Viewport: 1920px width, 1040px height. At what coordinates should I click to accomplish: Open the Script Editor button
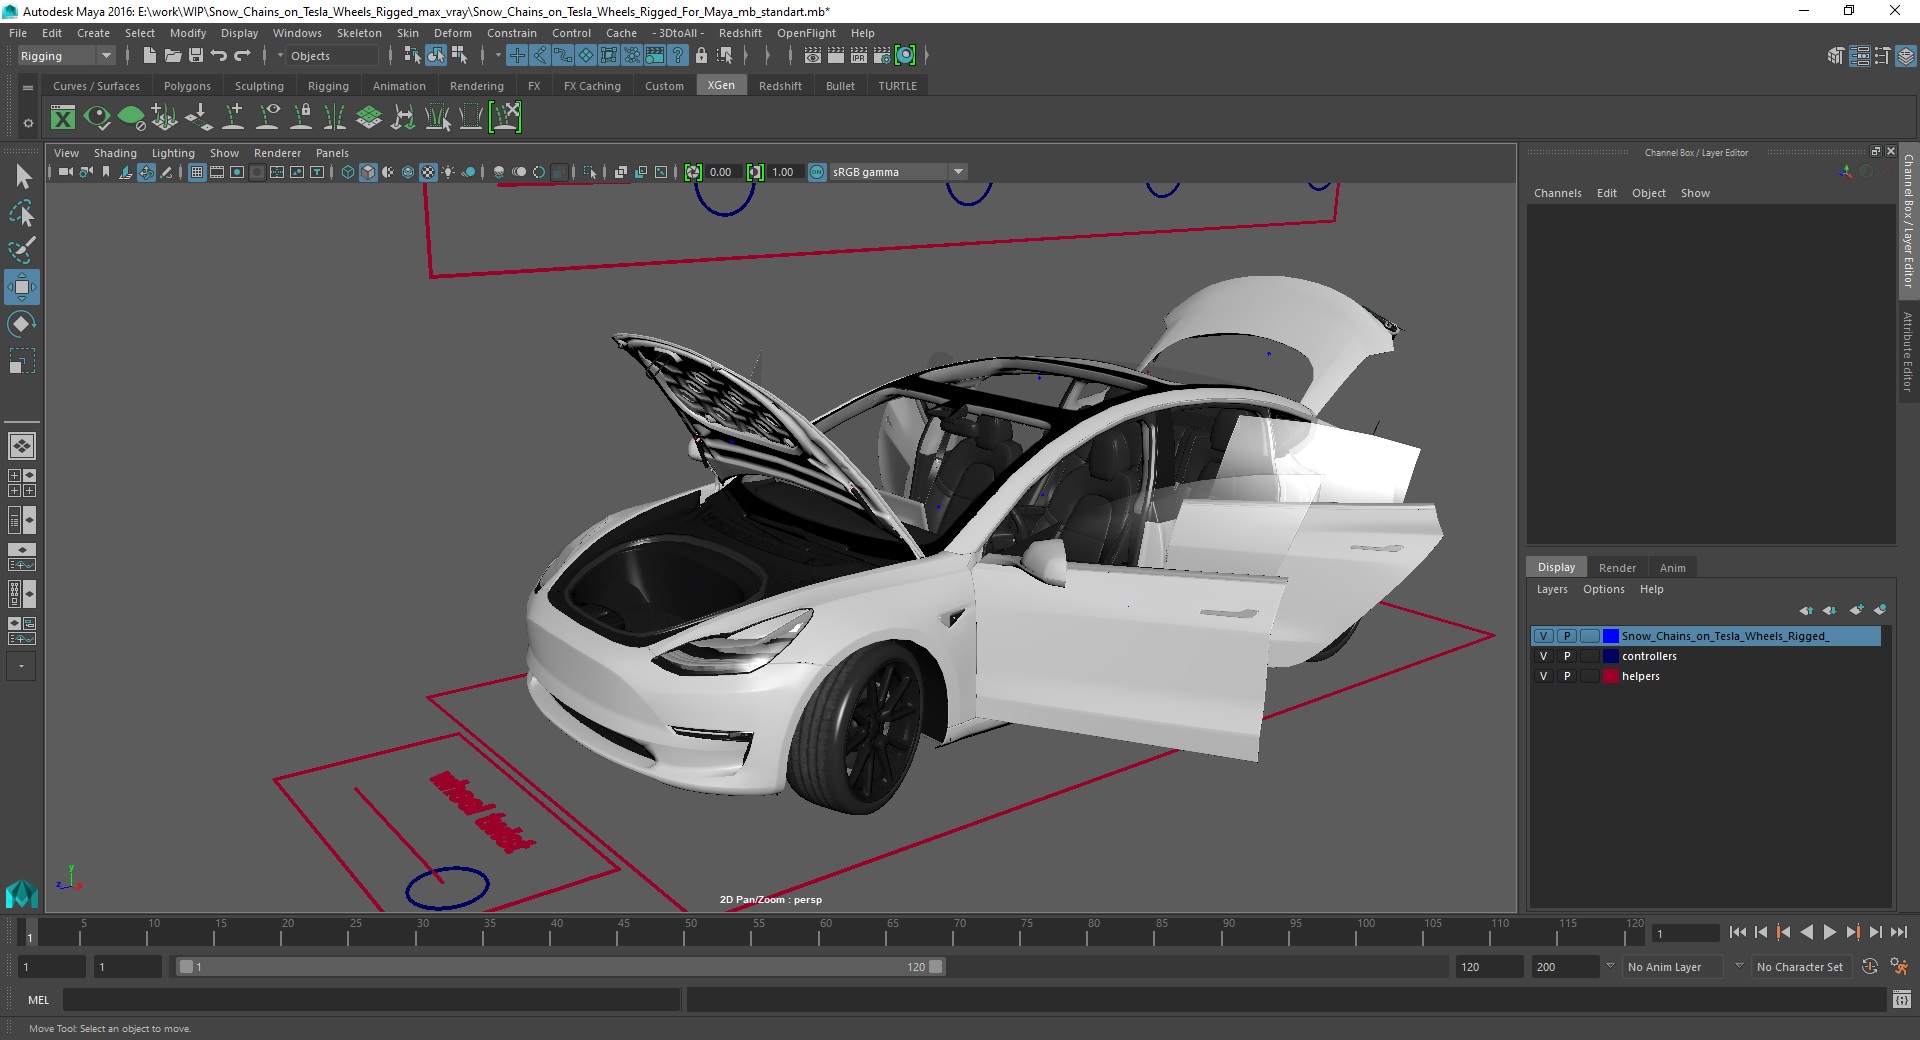click(1901, 999)
